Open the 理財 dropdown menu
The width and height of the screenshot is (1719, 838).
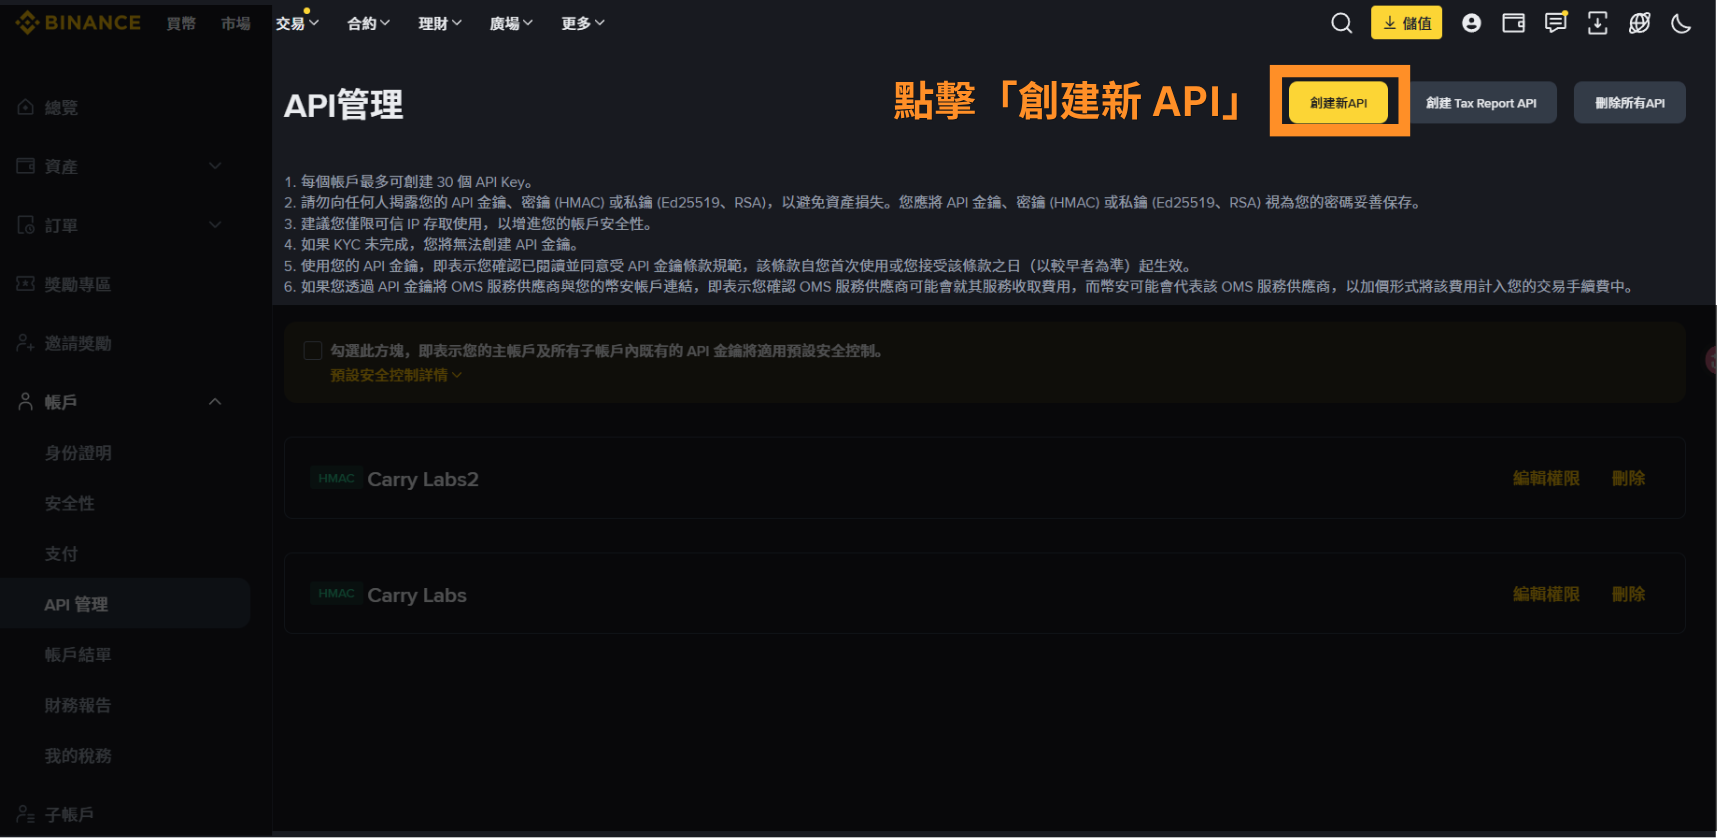[x=440, y=23]
